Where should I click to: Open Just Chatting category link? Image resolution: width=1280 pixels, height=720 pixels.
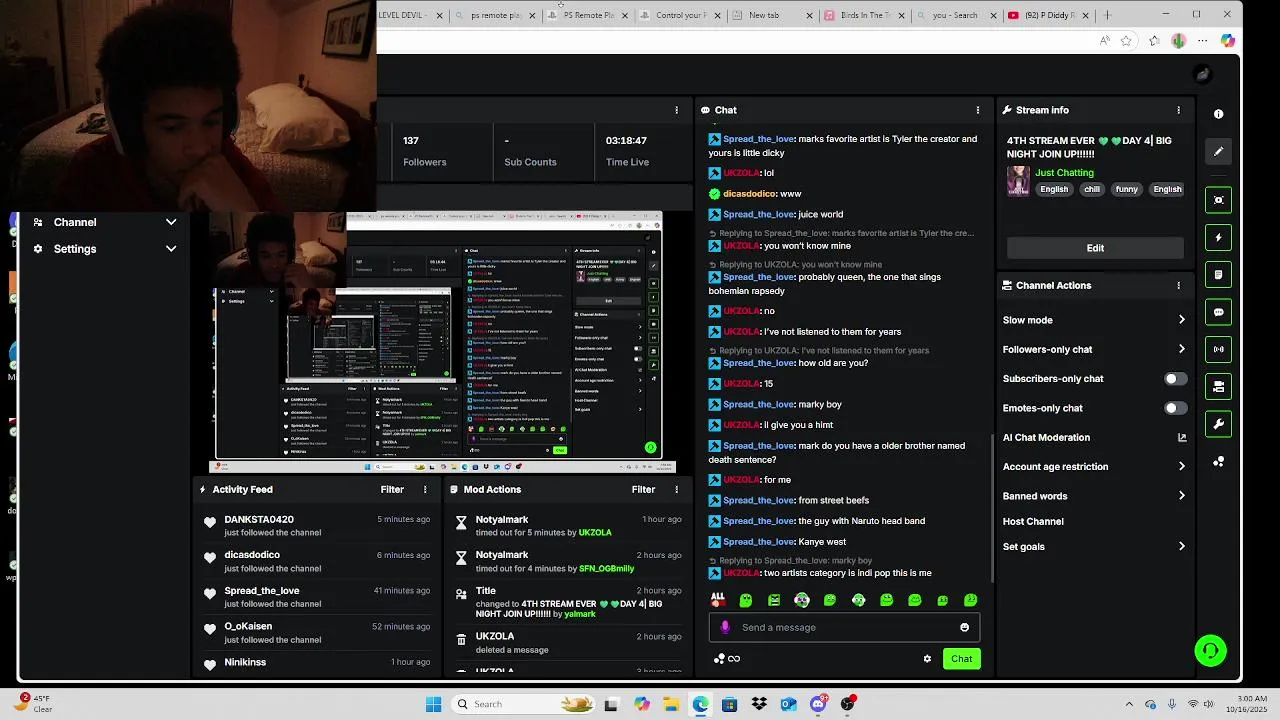coord(1064,173)
